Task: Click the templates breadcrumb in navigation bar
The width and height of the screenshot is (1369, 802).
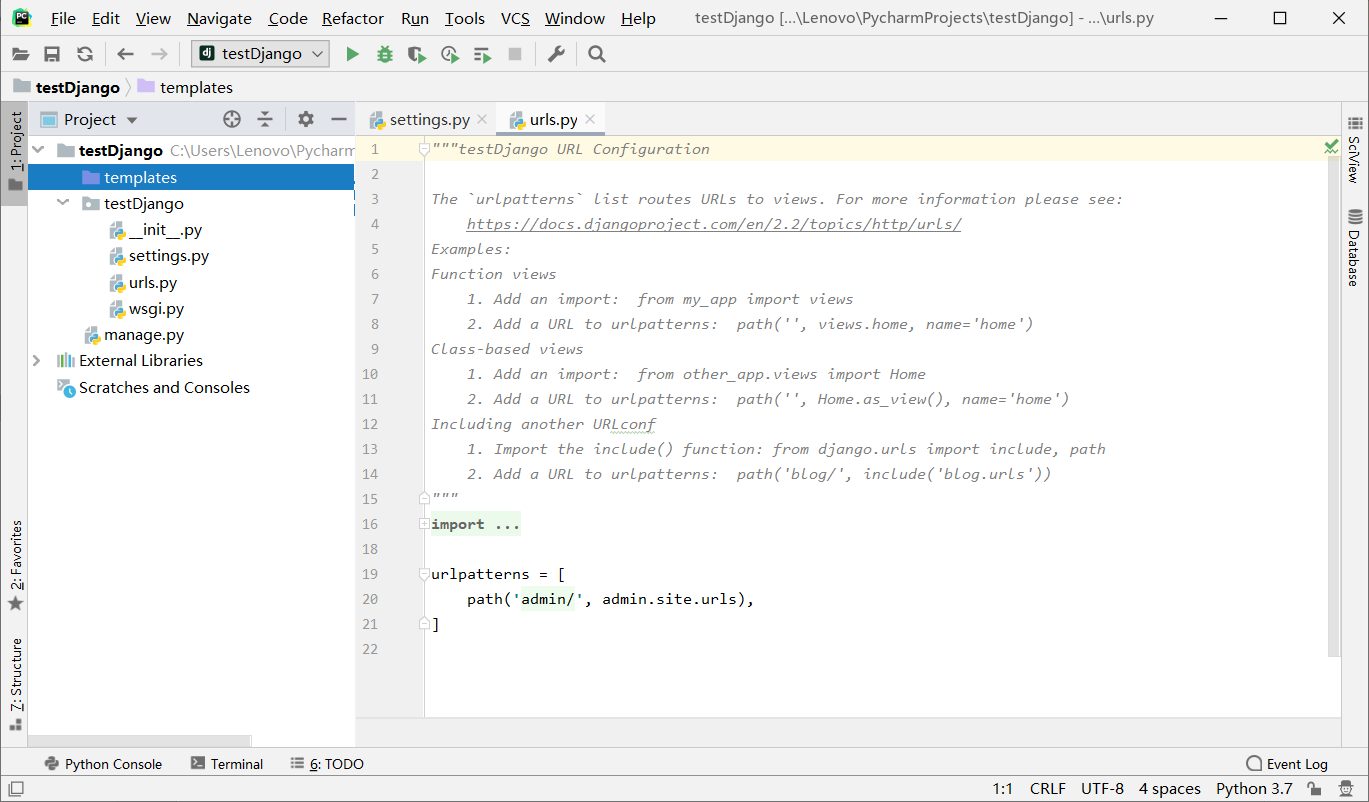Action: click(x=185, y=87)
